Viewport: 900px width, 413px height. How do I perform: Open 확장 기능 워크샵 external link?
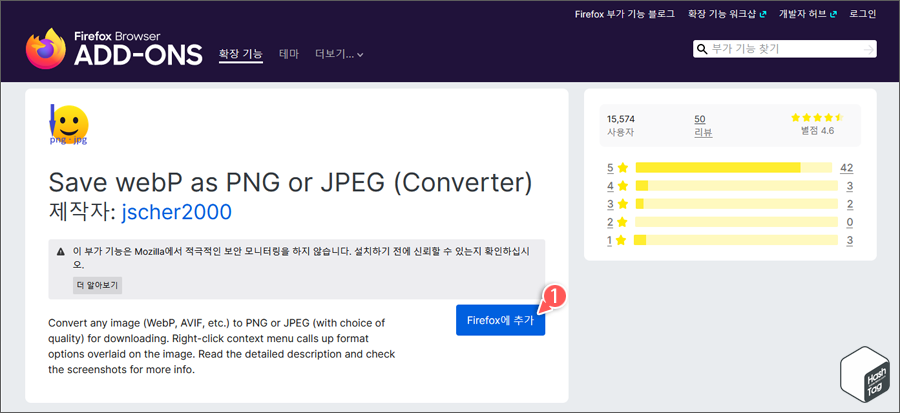click(x=727, y=14)
